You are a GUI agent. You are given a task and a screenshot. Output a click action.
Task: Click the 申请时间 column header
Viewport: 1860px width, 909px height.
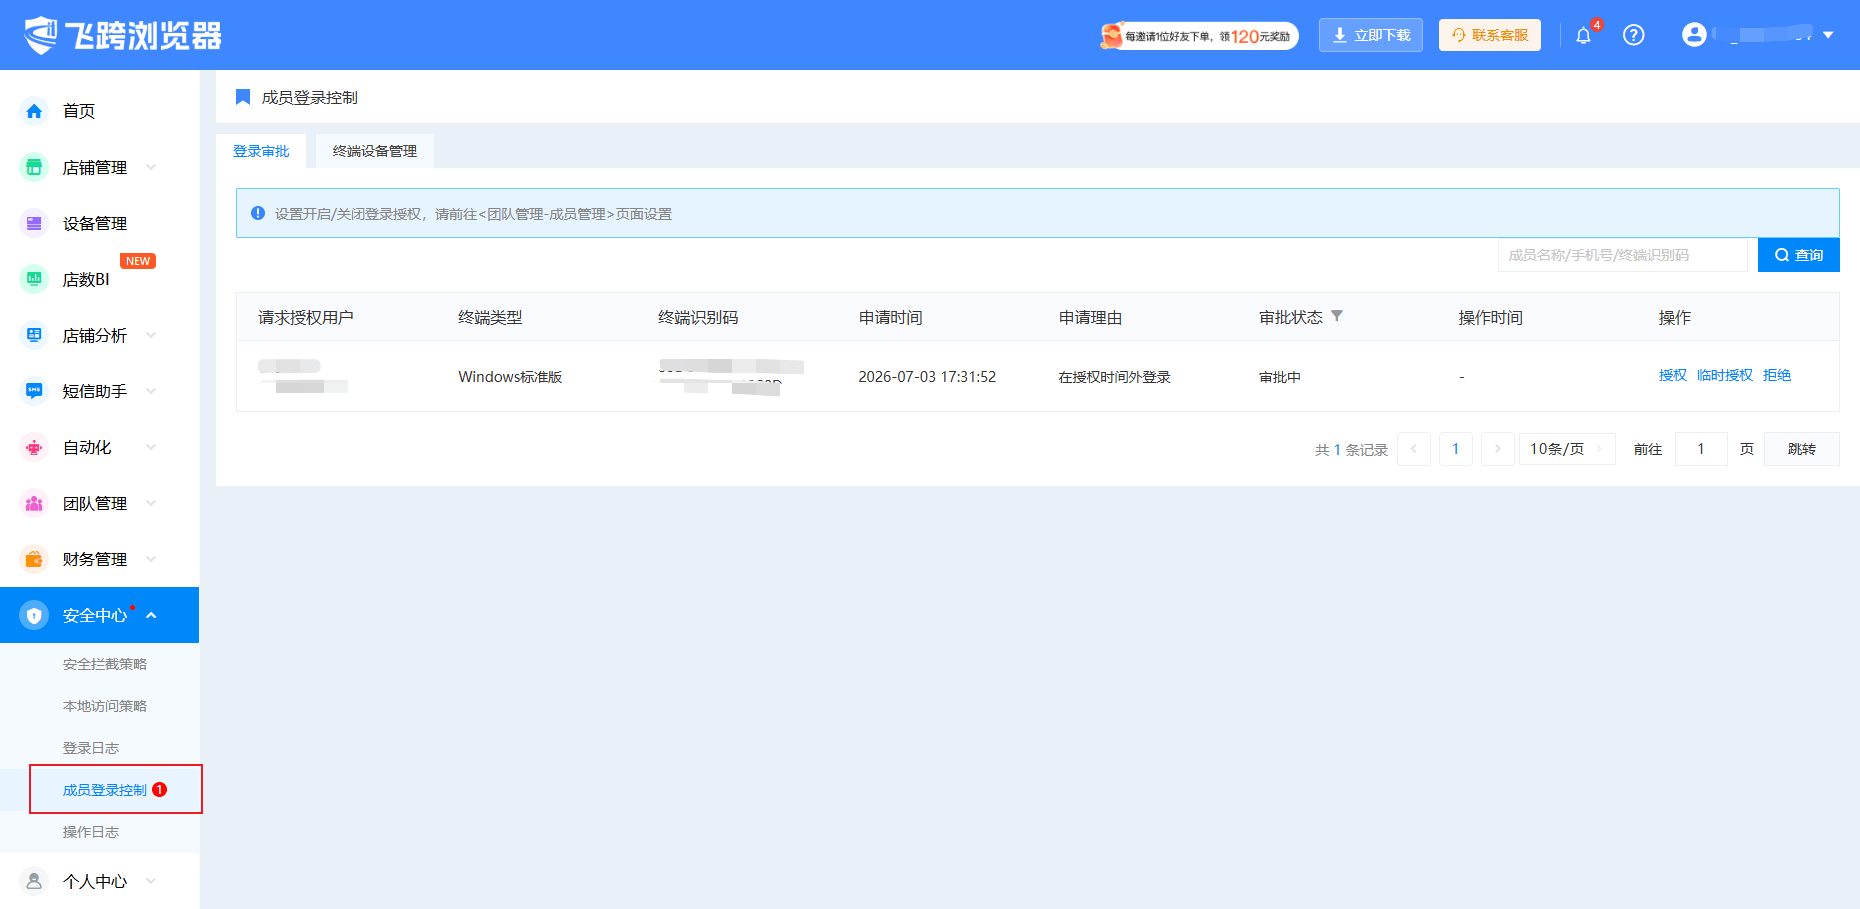(891, 317)
